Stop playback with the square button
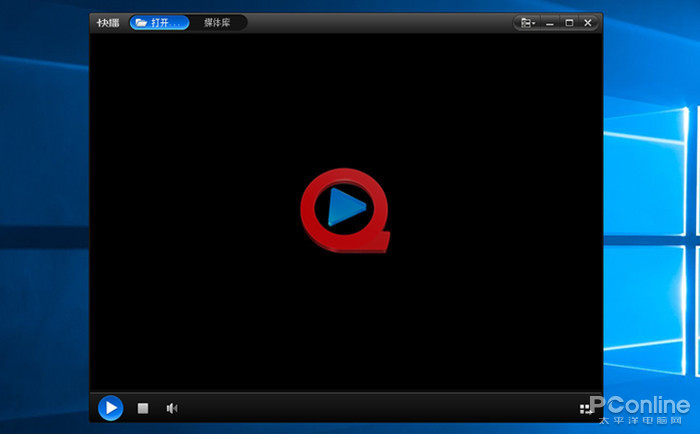Image resolution: width=700 pixels, height=434 pixels. [x=143, y=408]
